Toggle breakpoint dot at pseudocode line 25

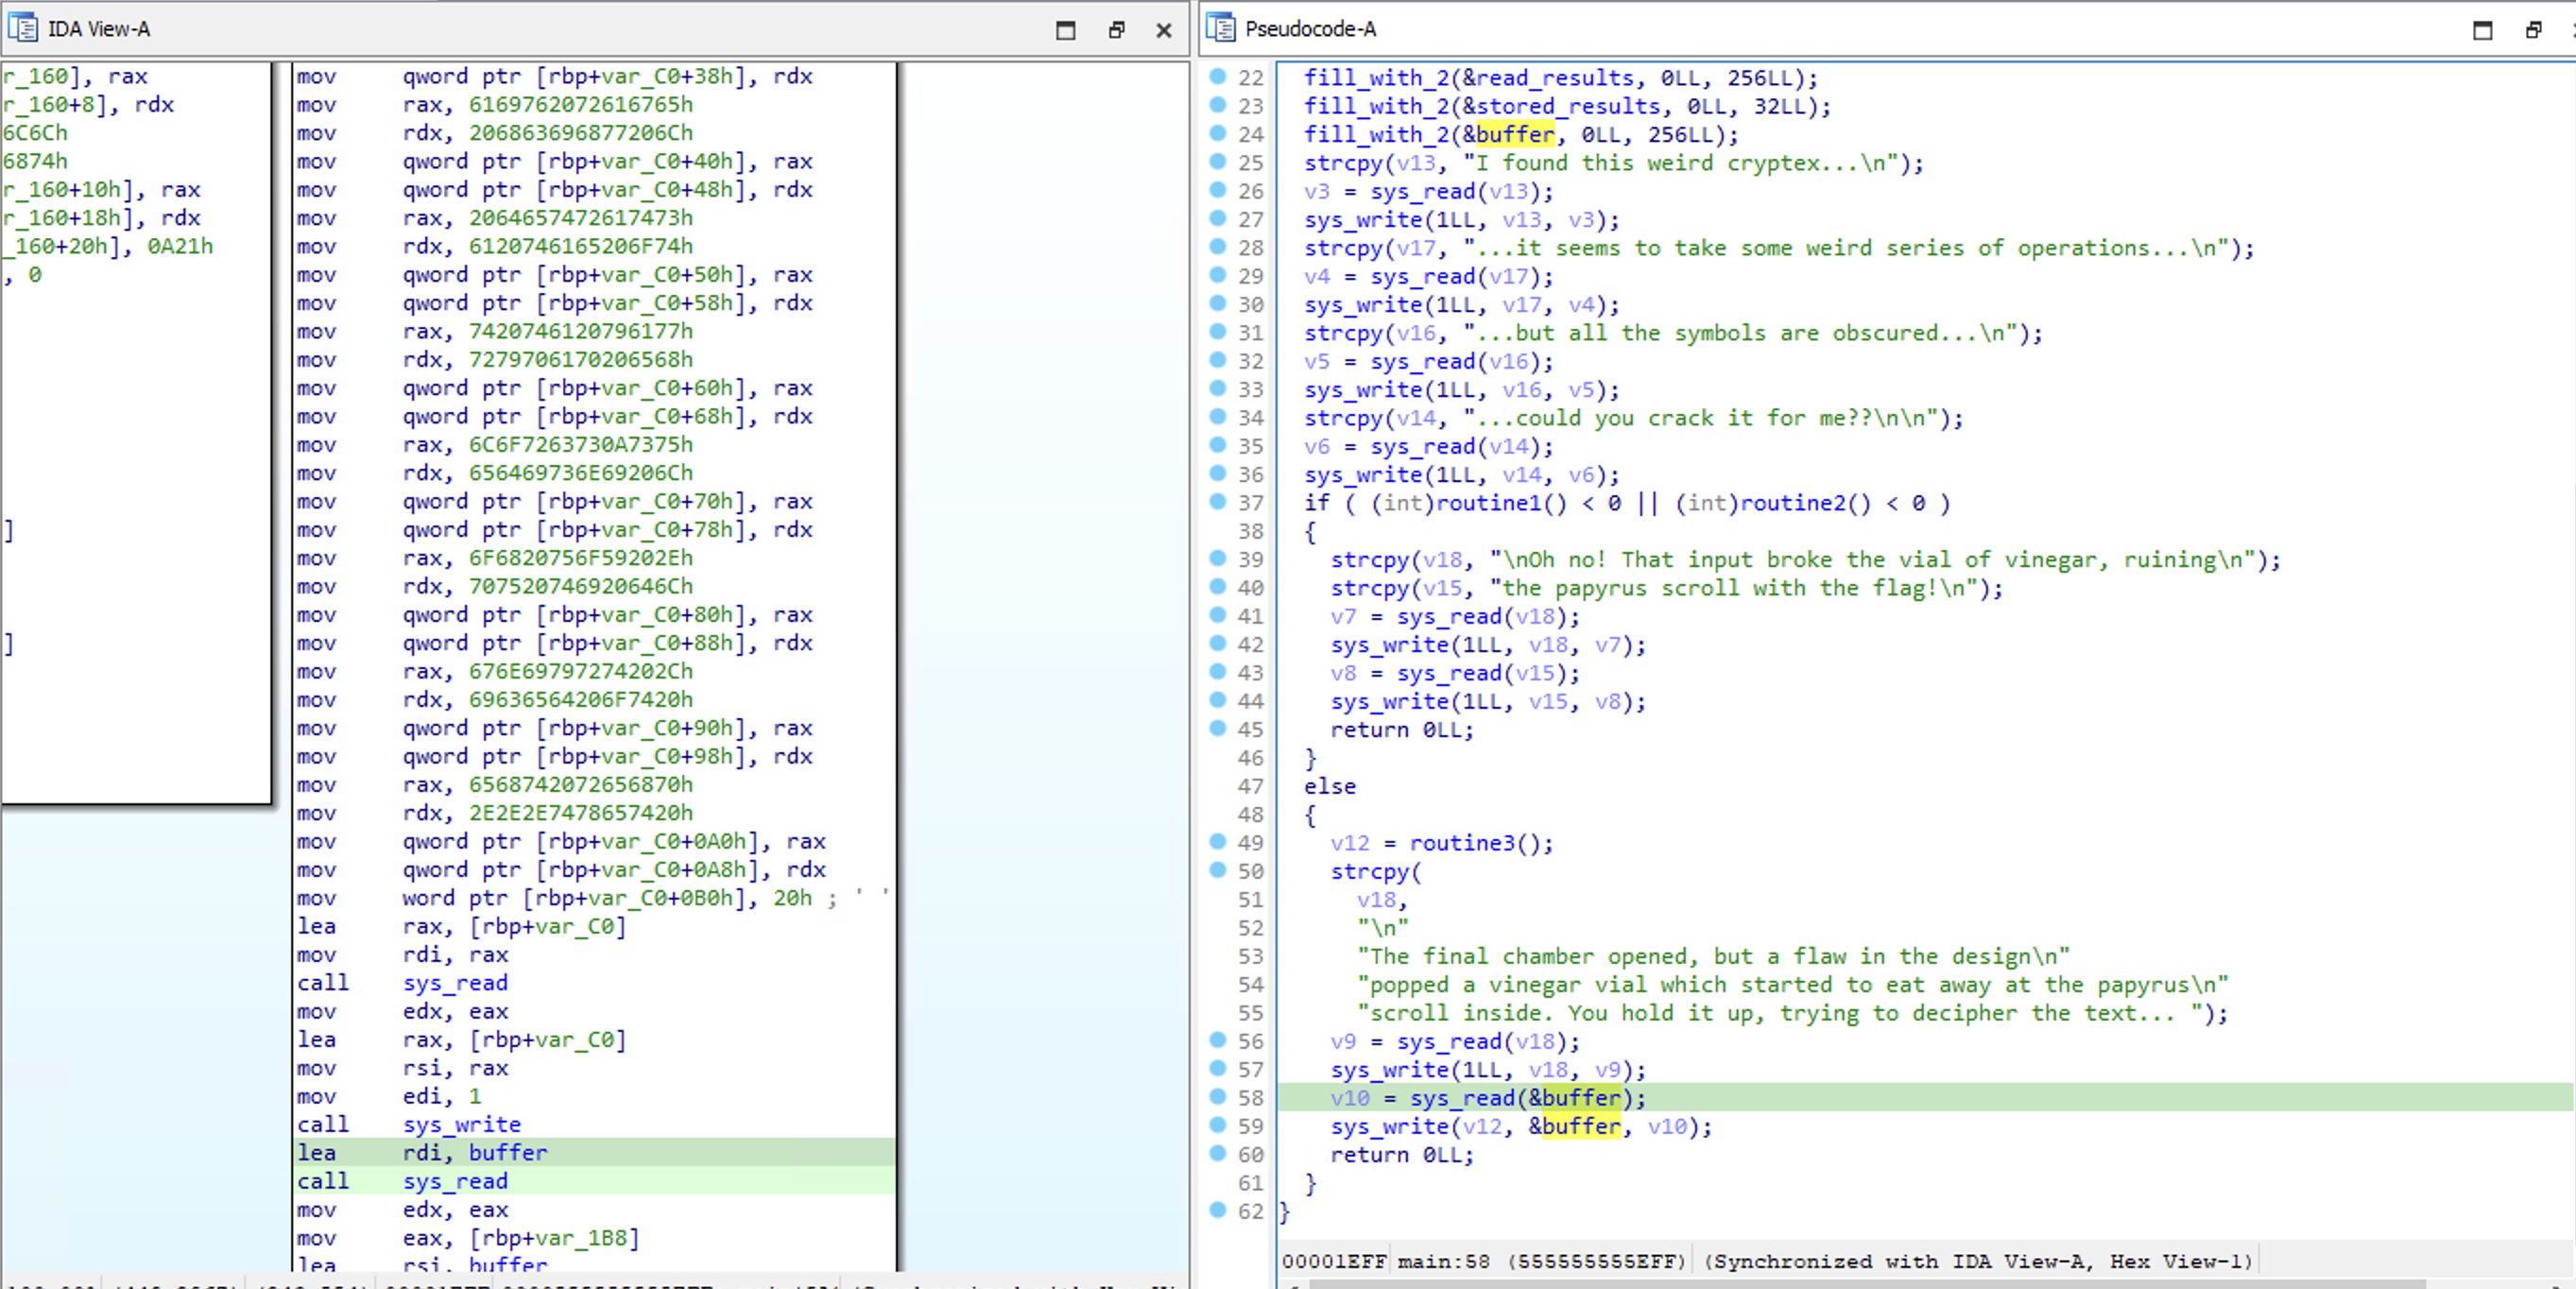[x=1217, y=161]
